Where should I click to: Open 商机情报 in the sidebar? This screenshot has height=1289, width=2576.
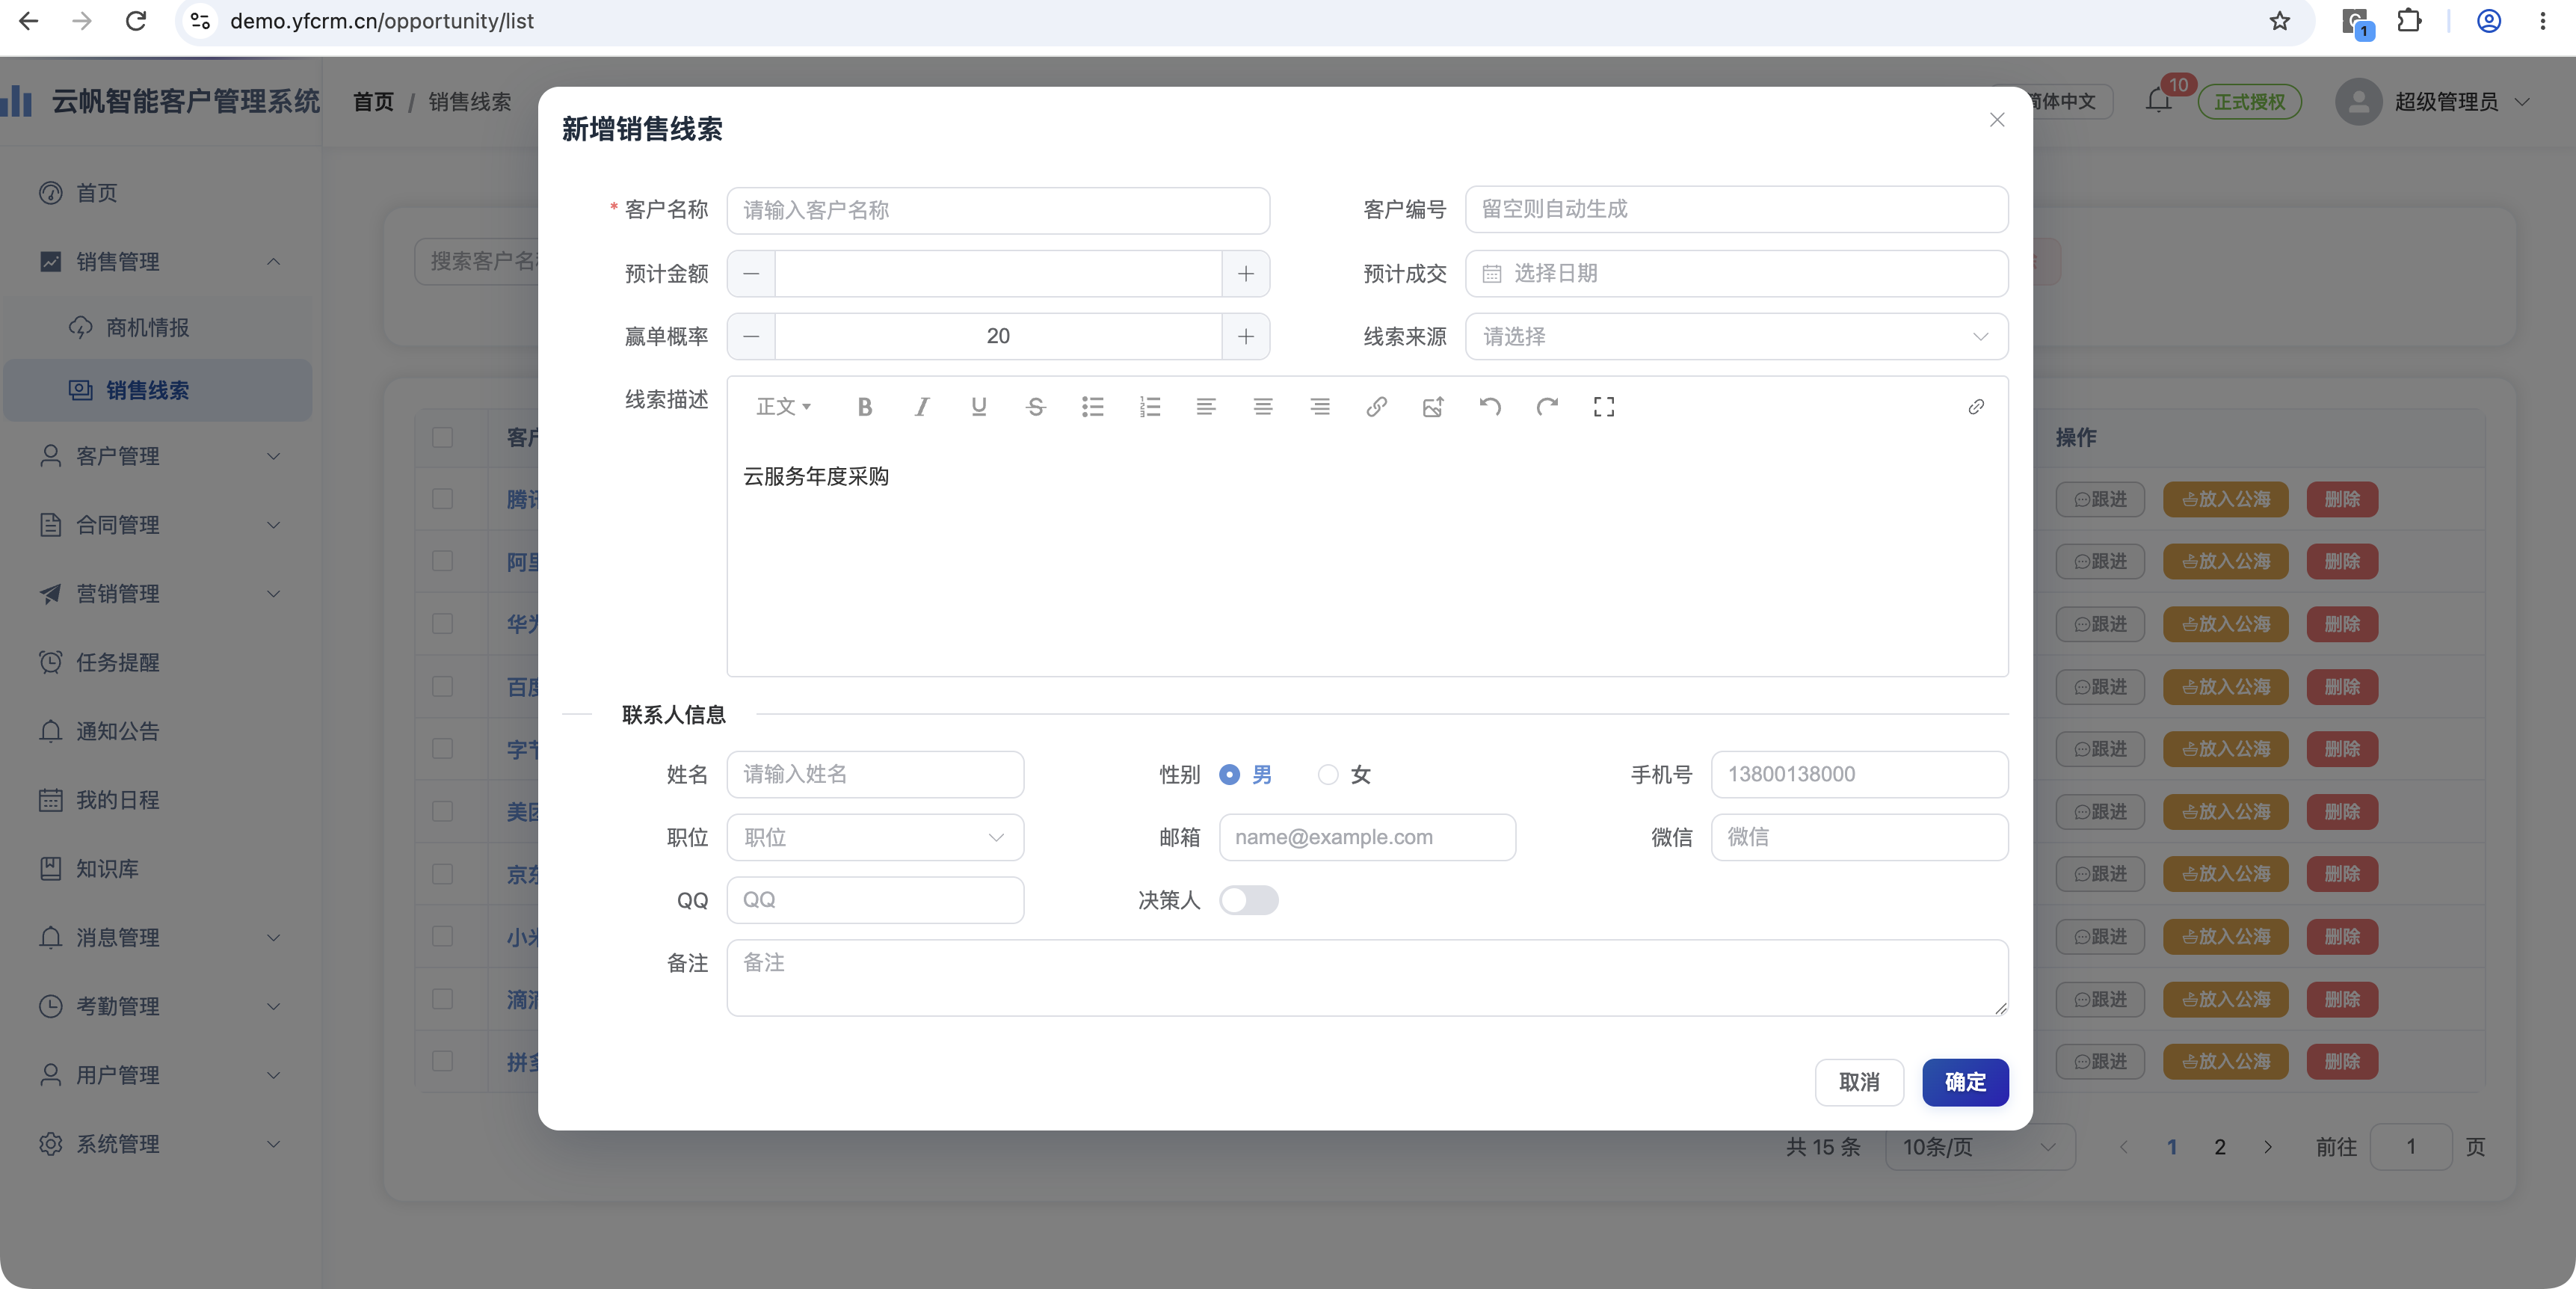pyautogui.click(x=158, y=328)
